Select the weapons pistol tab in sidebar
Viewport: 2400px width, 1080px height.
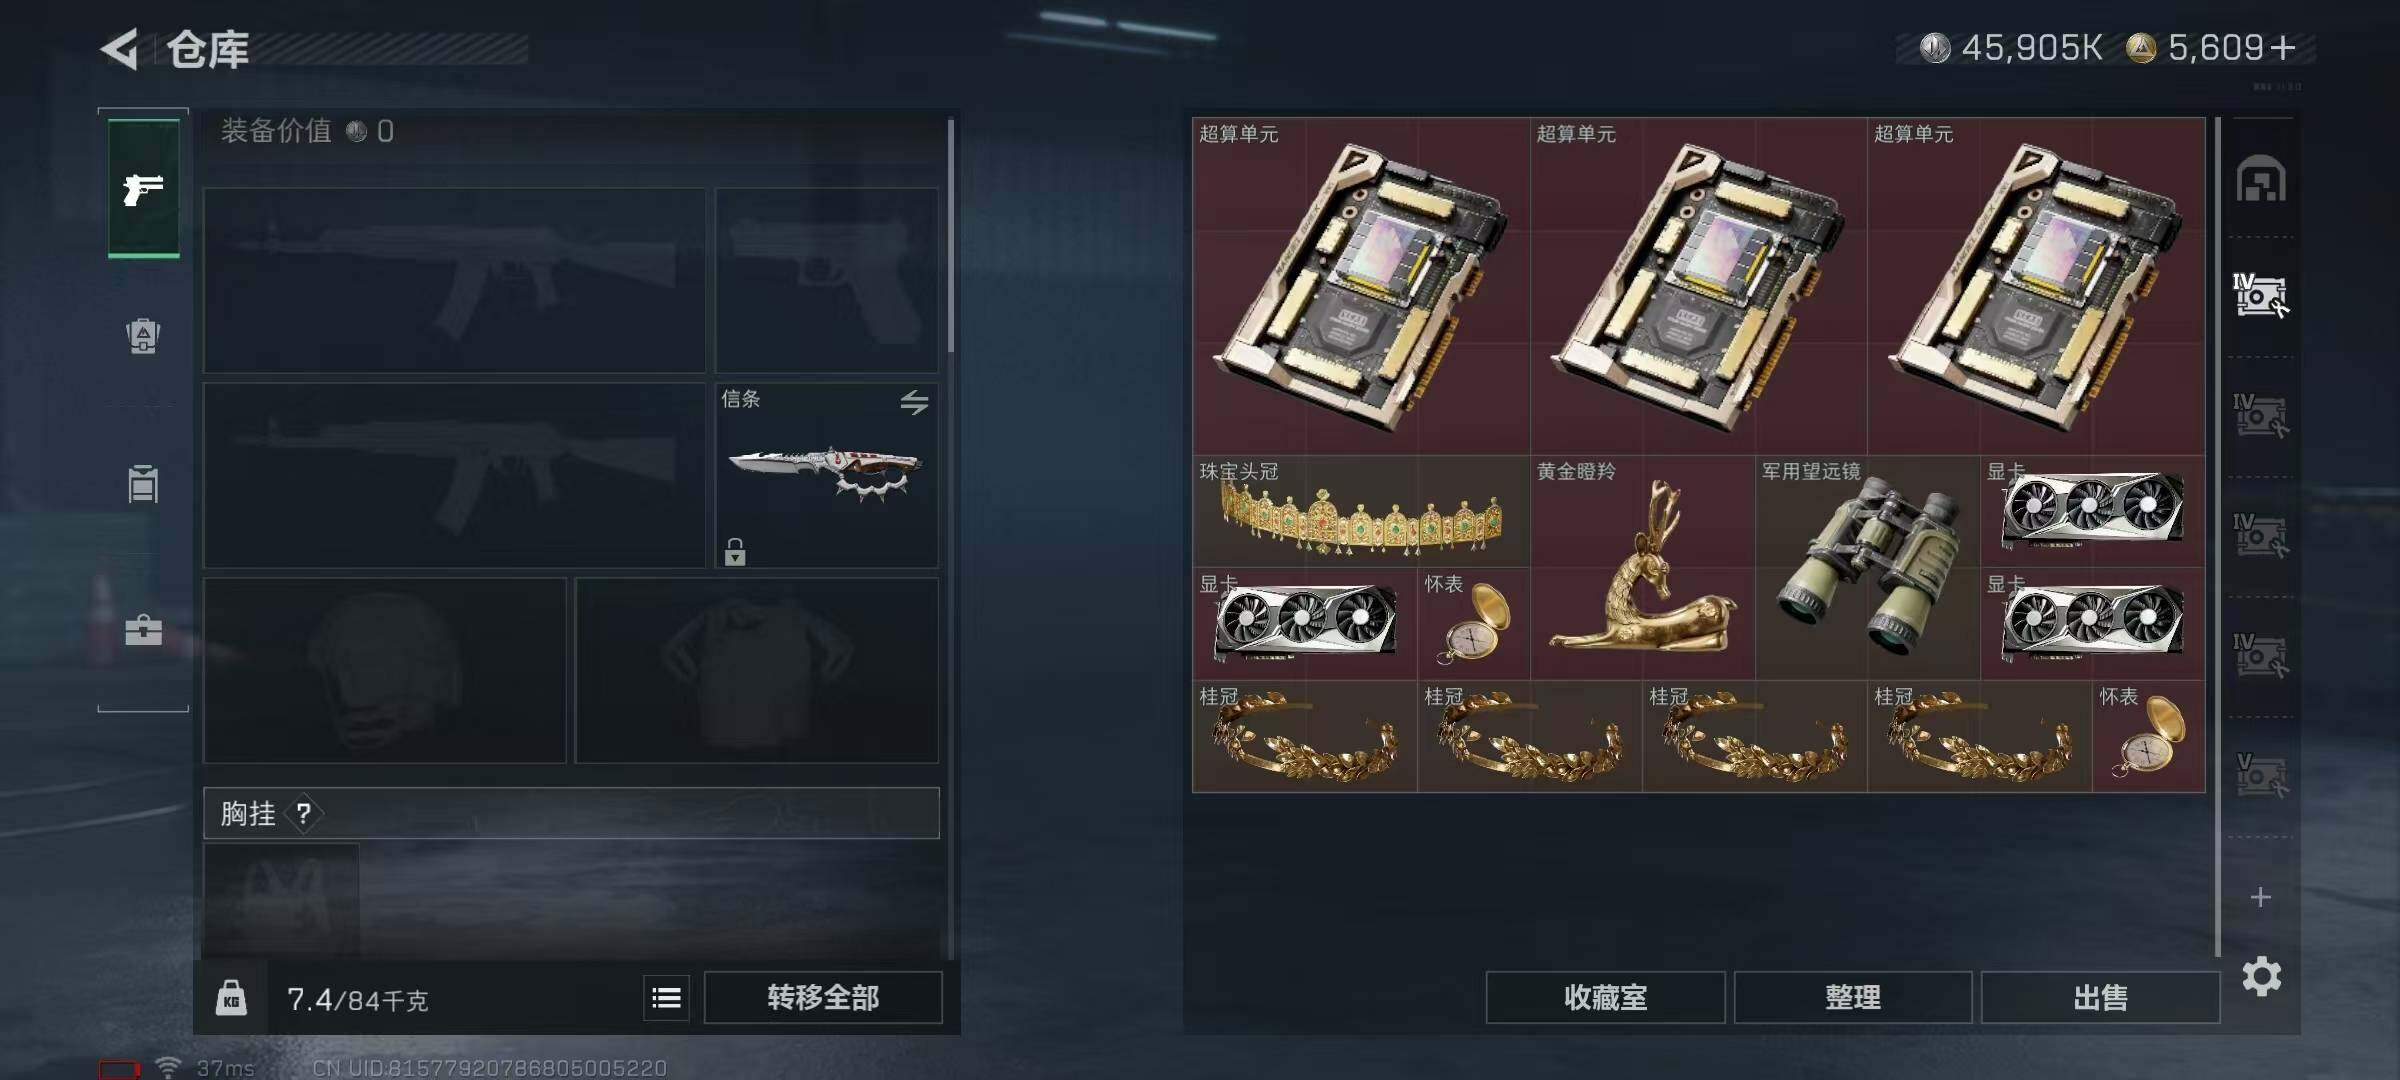pyautogui.click(x=143, y=189)
